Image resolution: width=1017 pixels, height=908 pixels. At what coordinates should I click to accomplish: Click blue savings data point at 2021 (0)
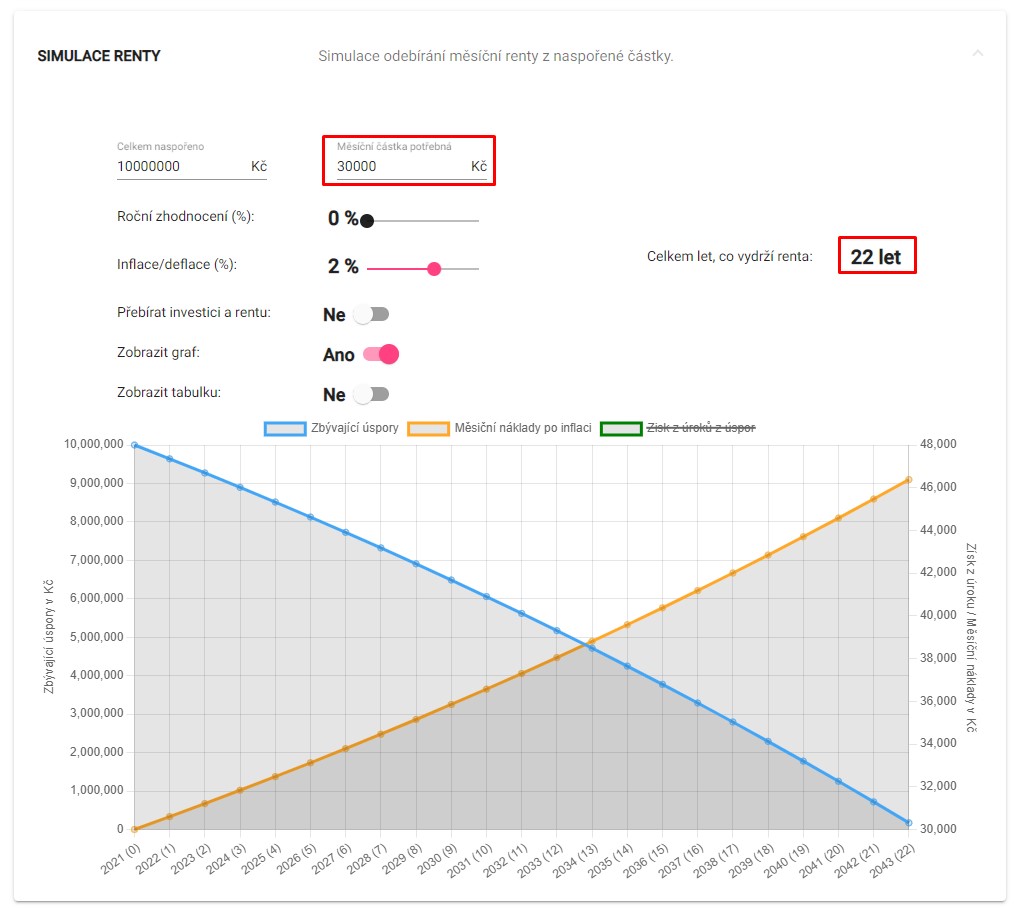pos(134,445)
